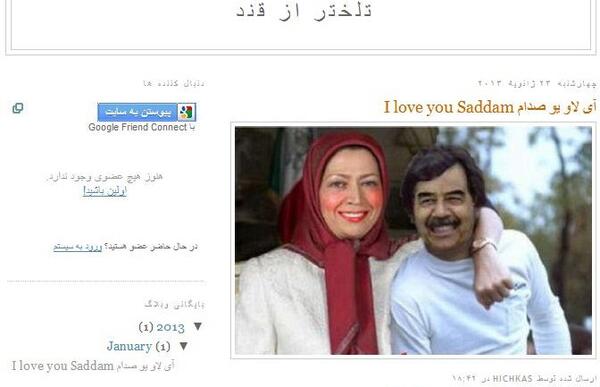Open the 2013 archive link

click(x=170, y=327)
